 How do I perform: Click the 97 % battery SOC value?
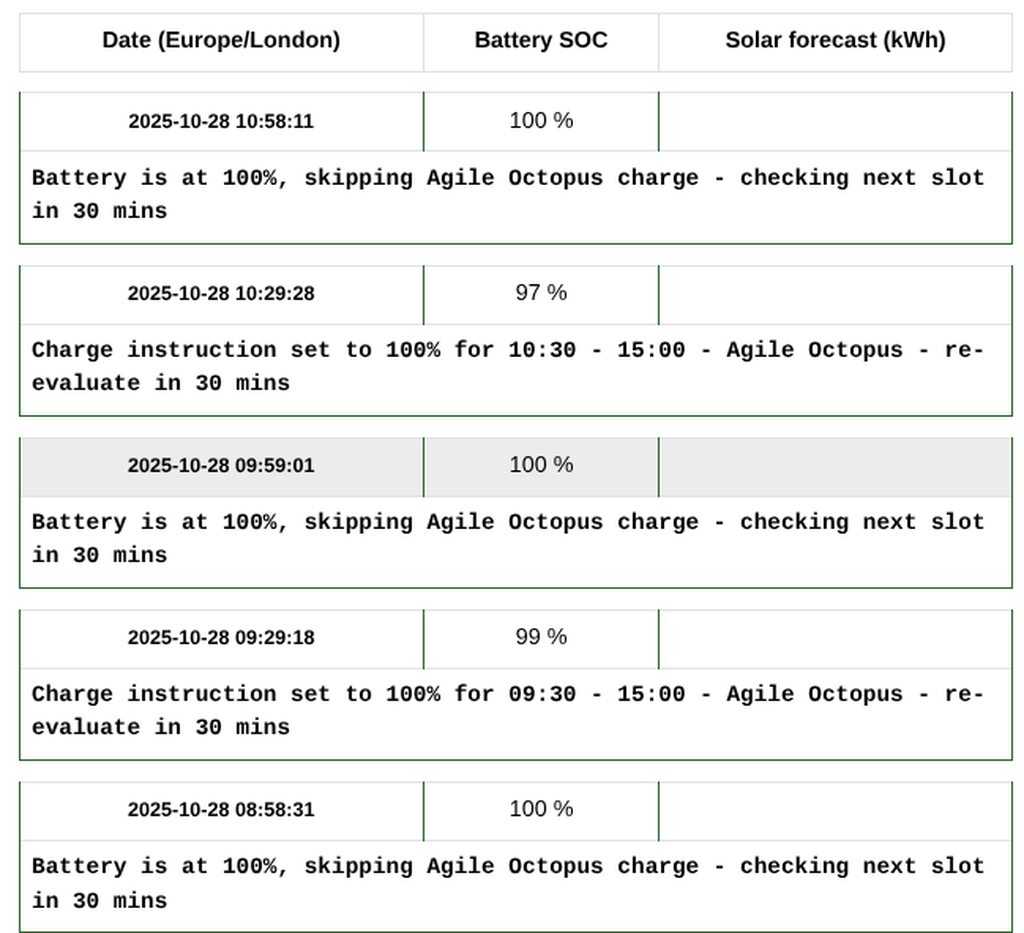(541, 293)
